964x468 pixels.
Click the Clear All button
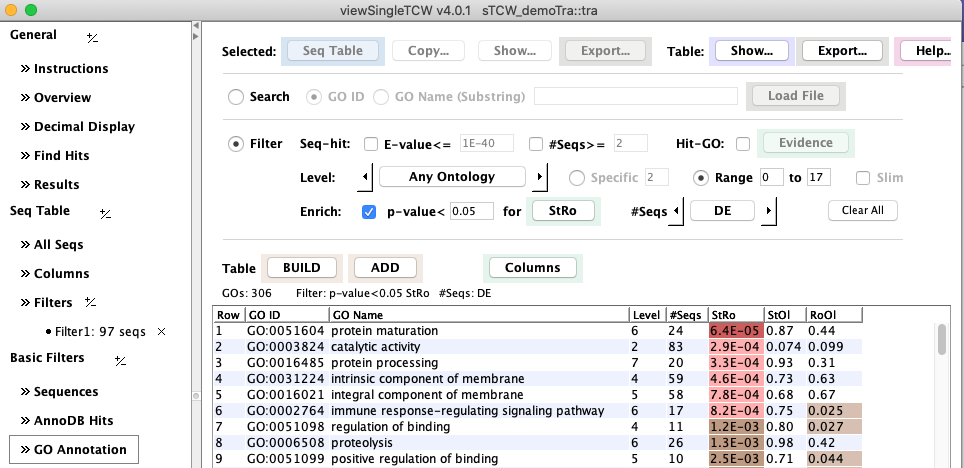862,211
